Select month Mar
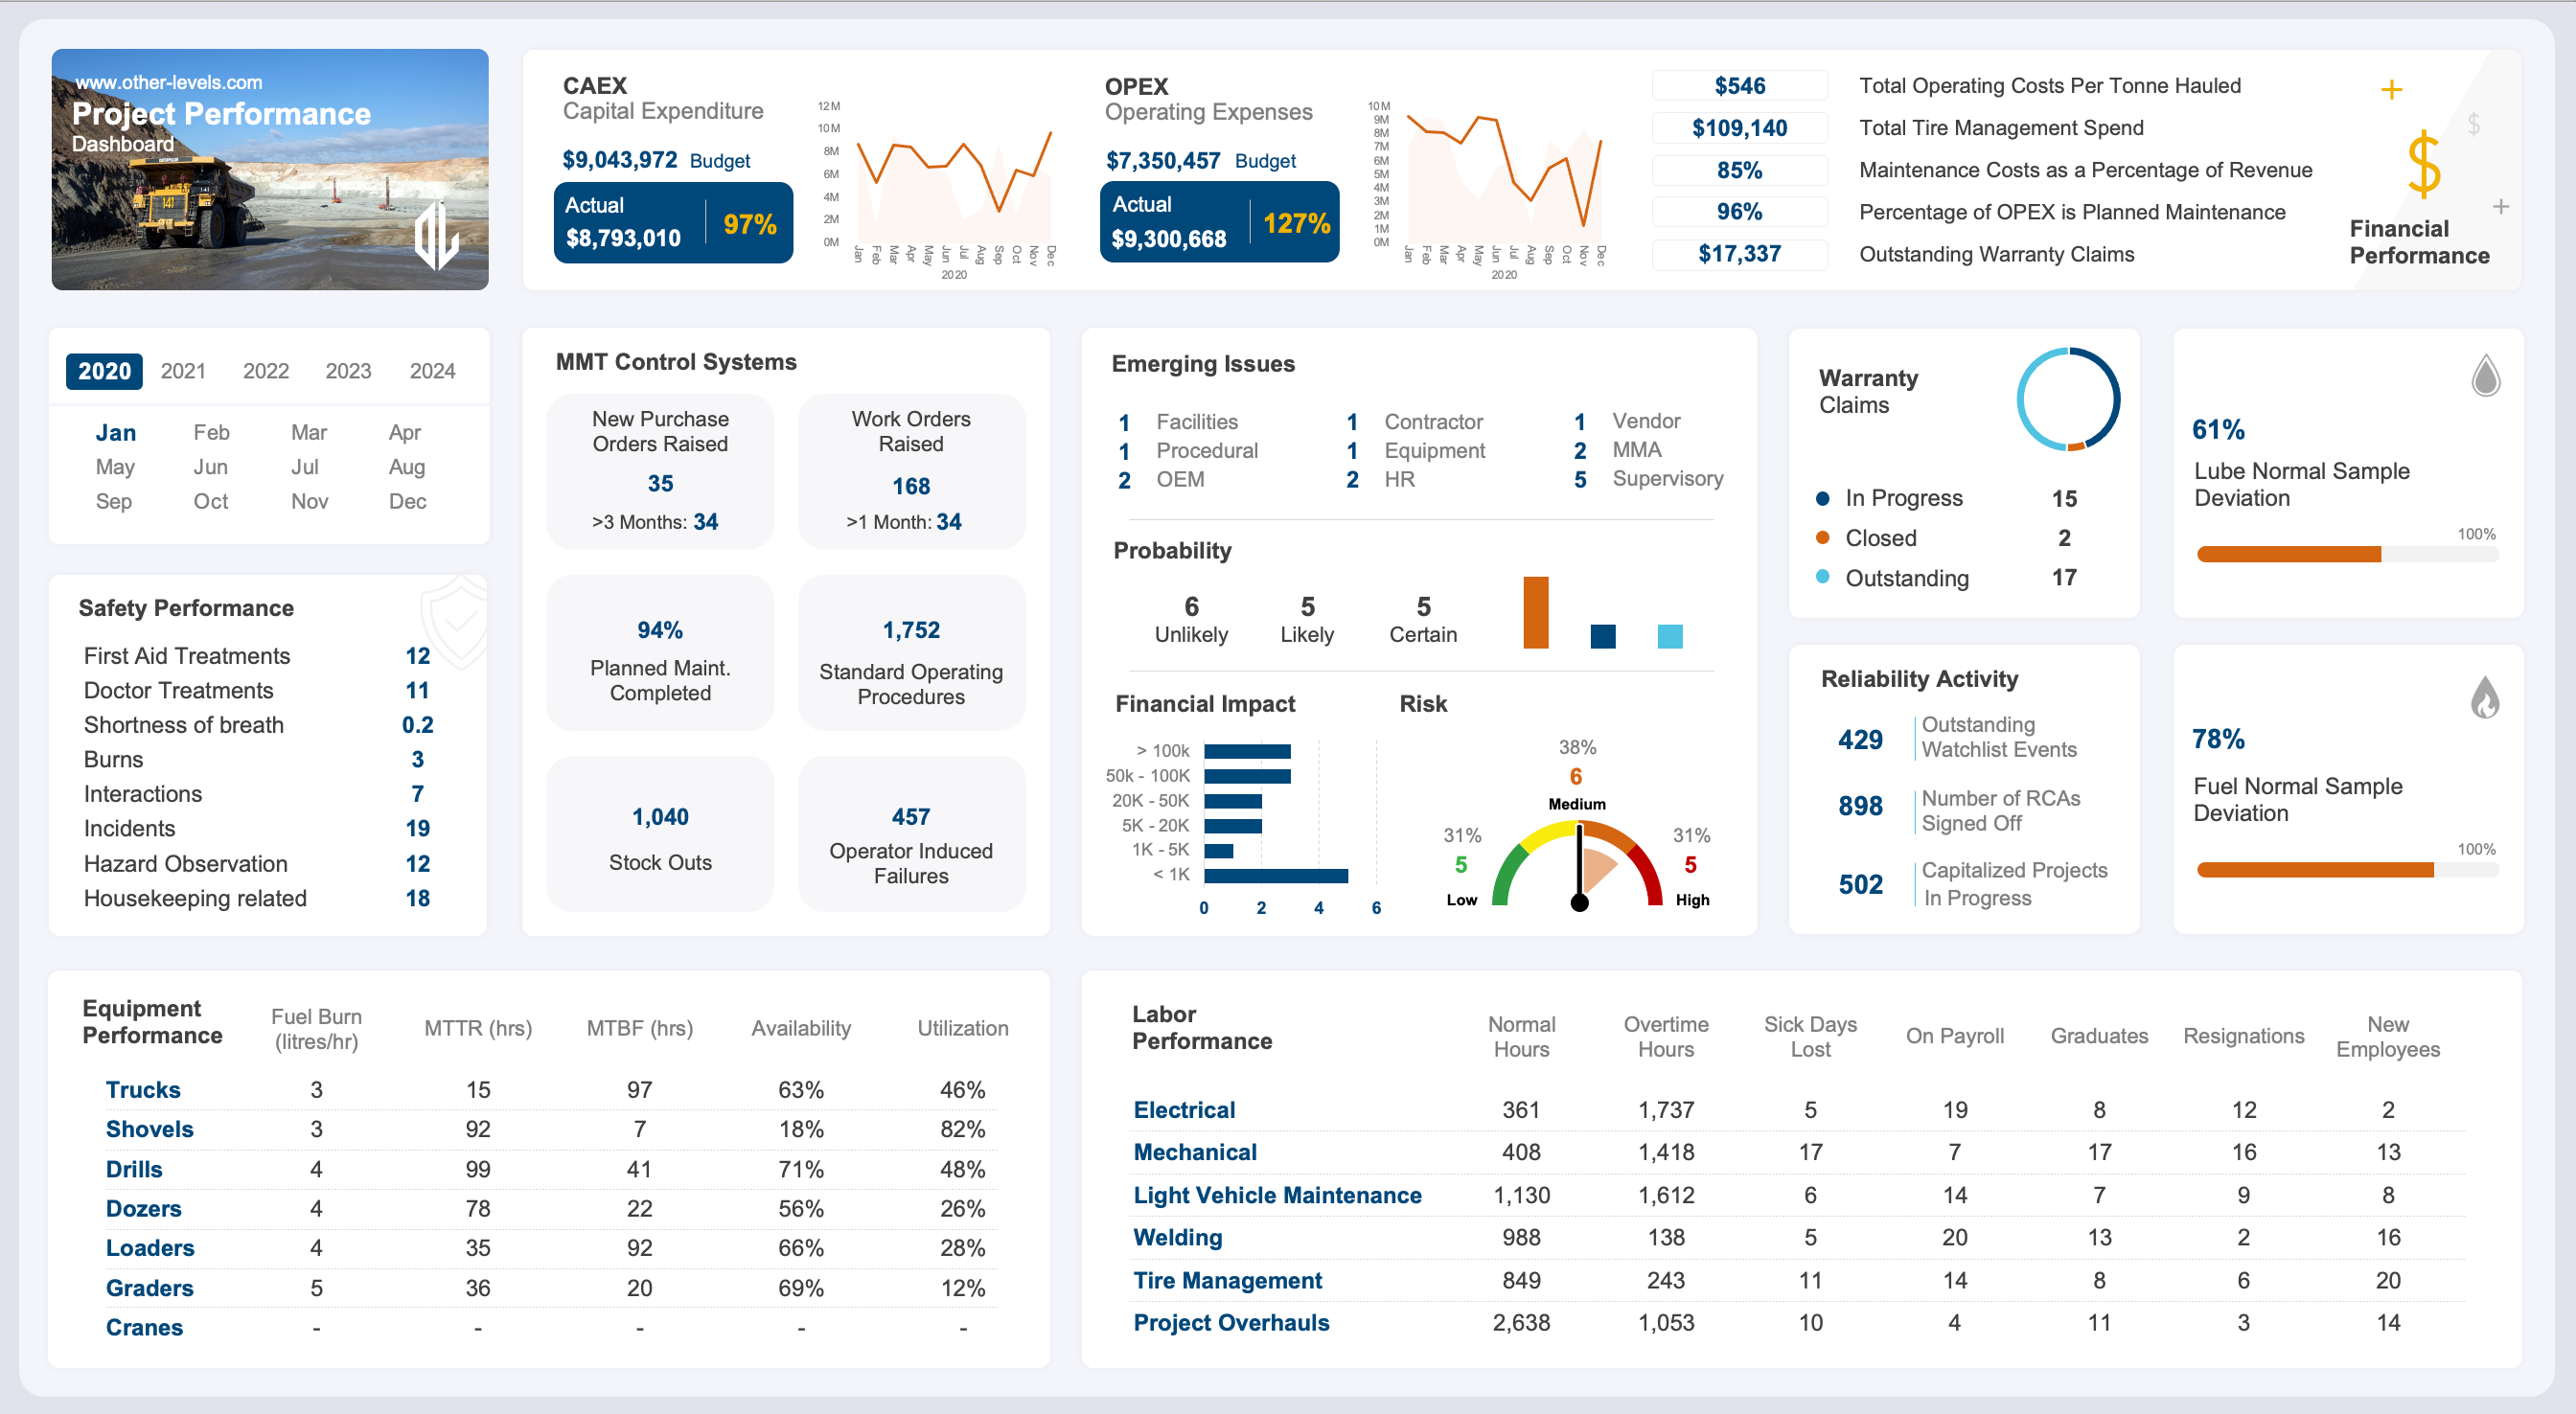Image resolution: width=2576 pixels, height=1414 pixels. click(x=309, y=433)
